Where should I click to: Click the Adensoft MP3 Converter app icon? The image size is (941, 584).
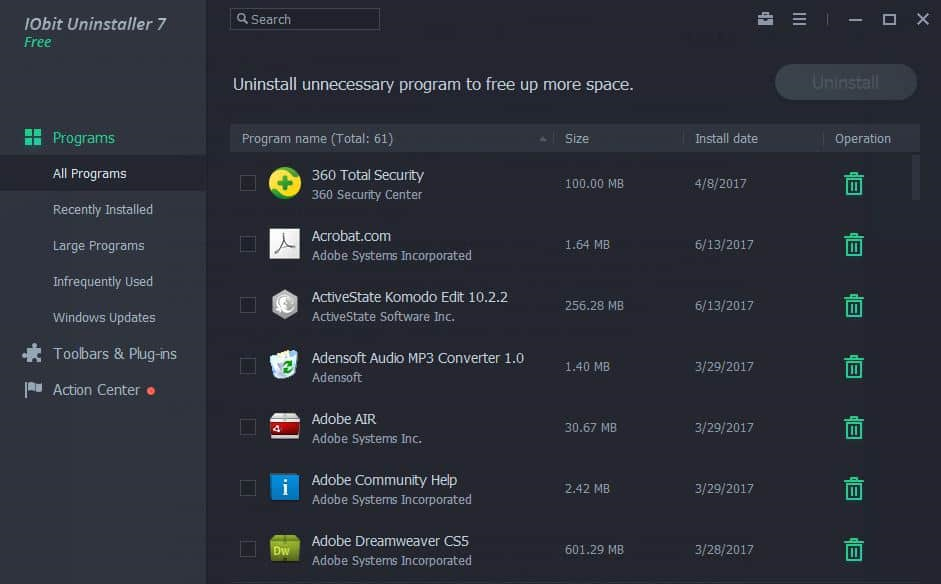284,365
